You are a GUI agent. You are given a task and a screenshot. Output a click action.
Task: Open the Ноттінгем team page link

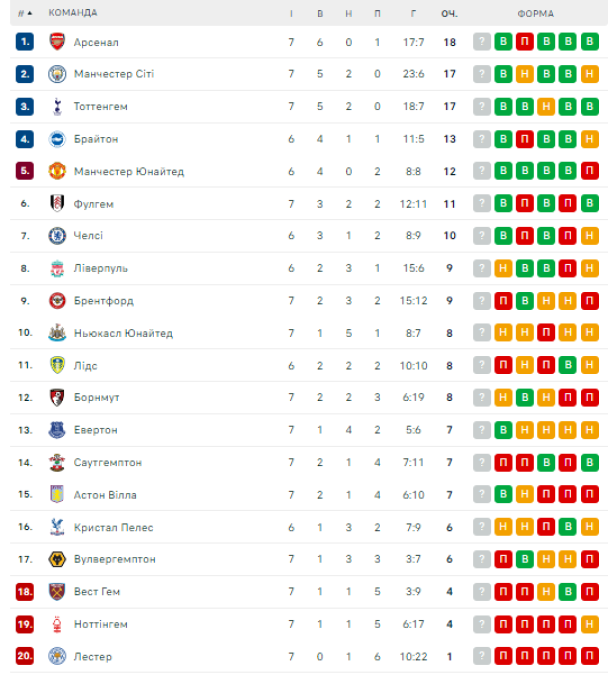point(100,624)
